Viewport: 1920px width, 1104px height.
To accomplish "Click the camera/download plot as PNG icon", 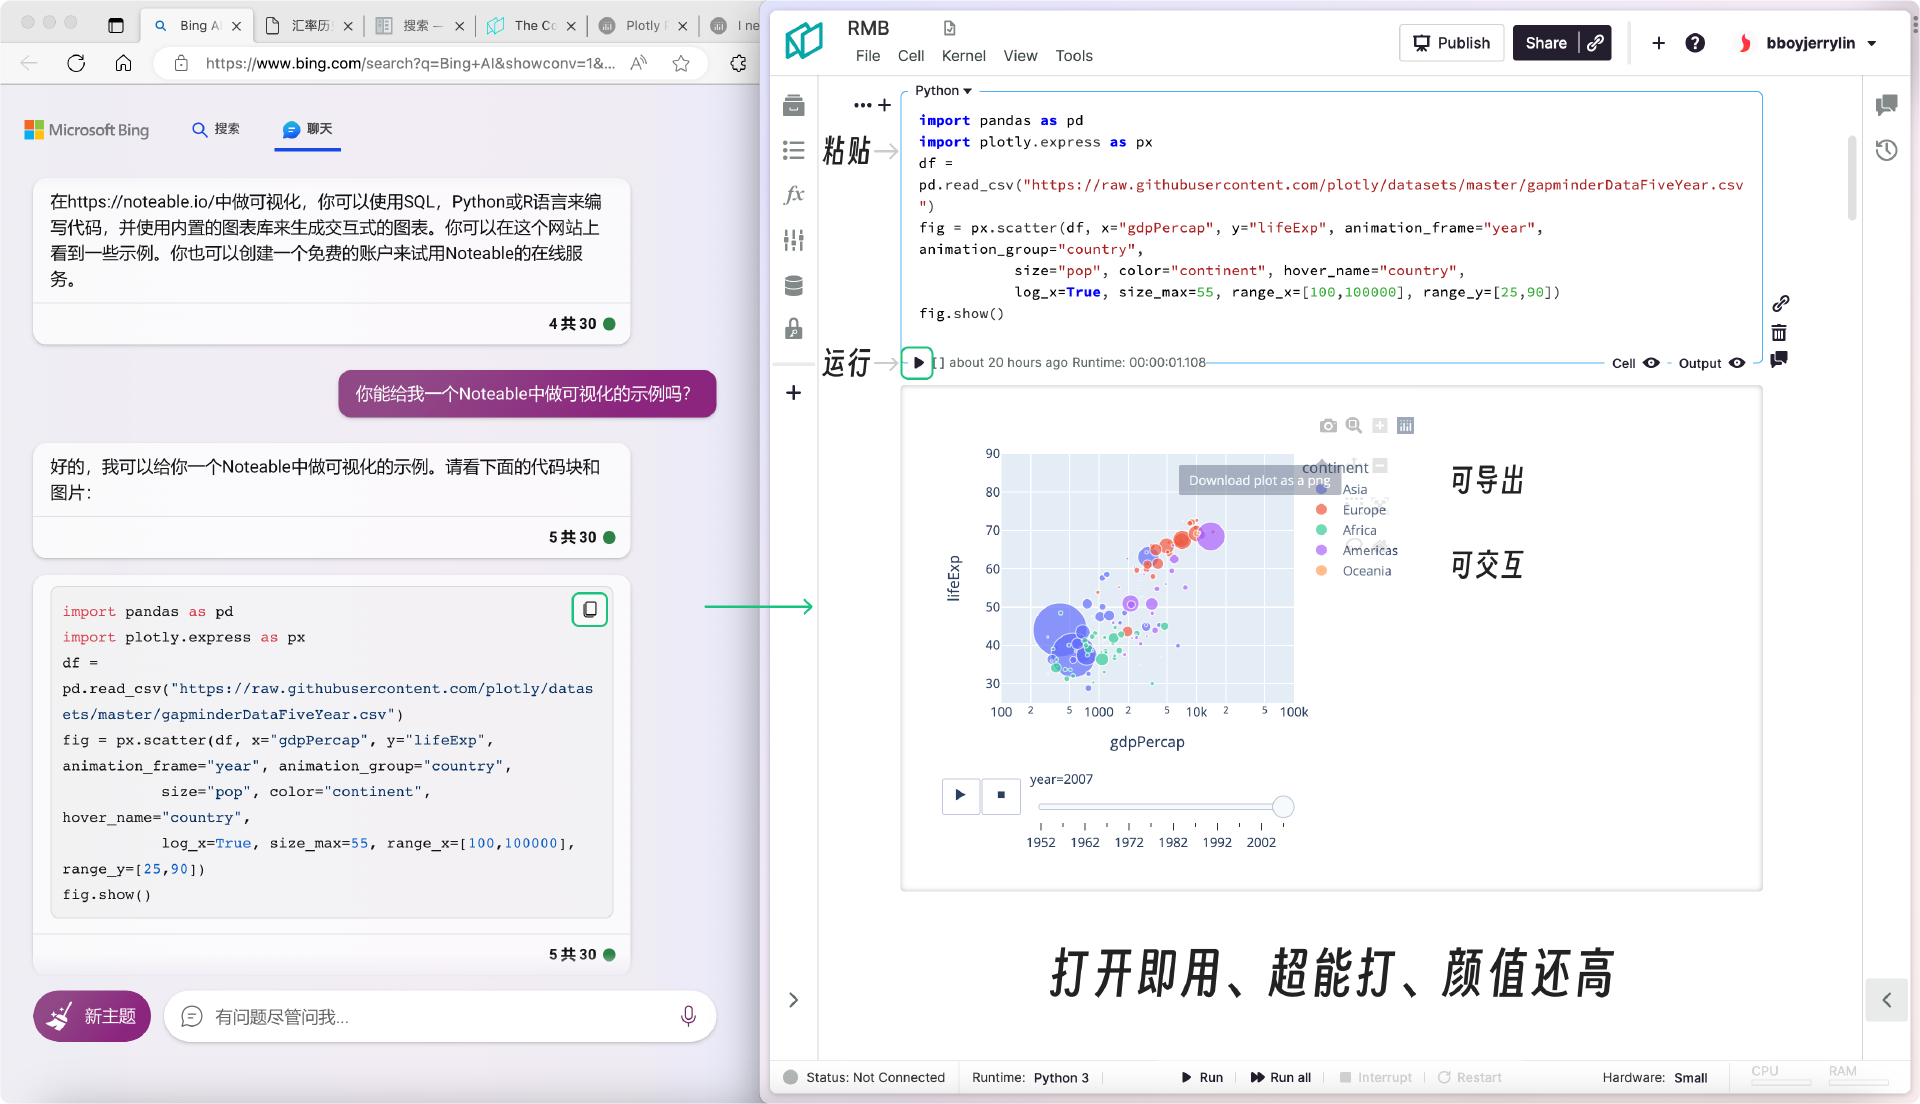I will (x=1328, y=425).
